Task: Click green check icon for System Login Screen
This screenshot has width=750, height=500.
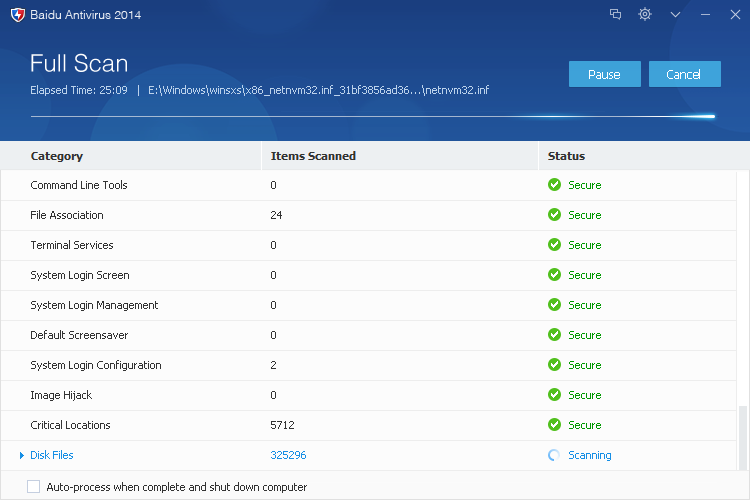Action: 554,275
